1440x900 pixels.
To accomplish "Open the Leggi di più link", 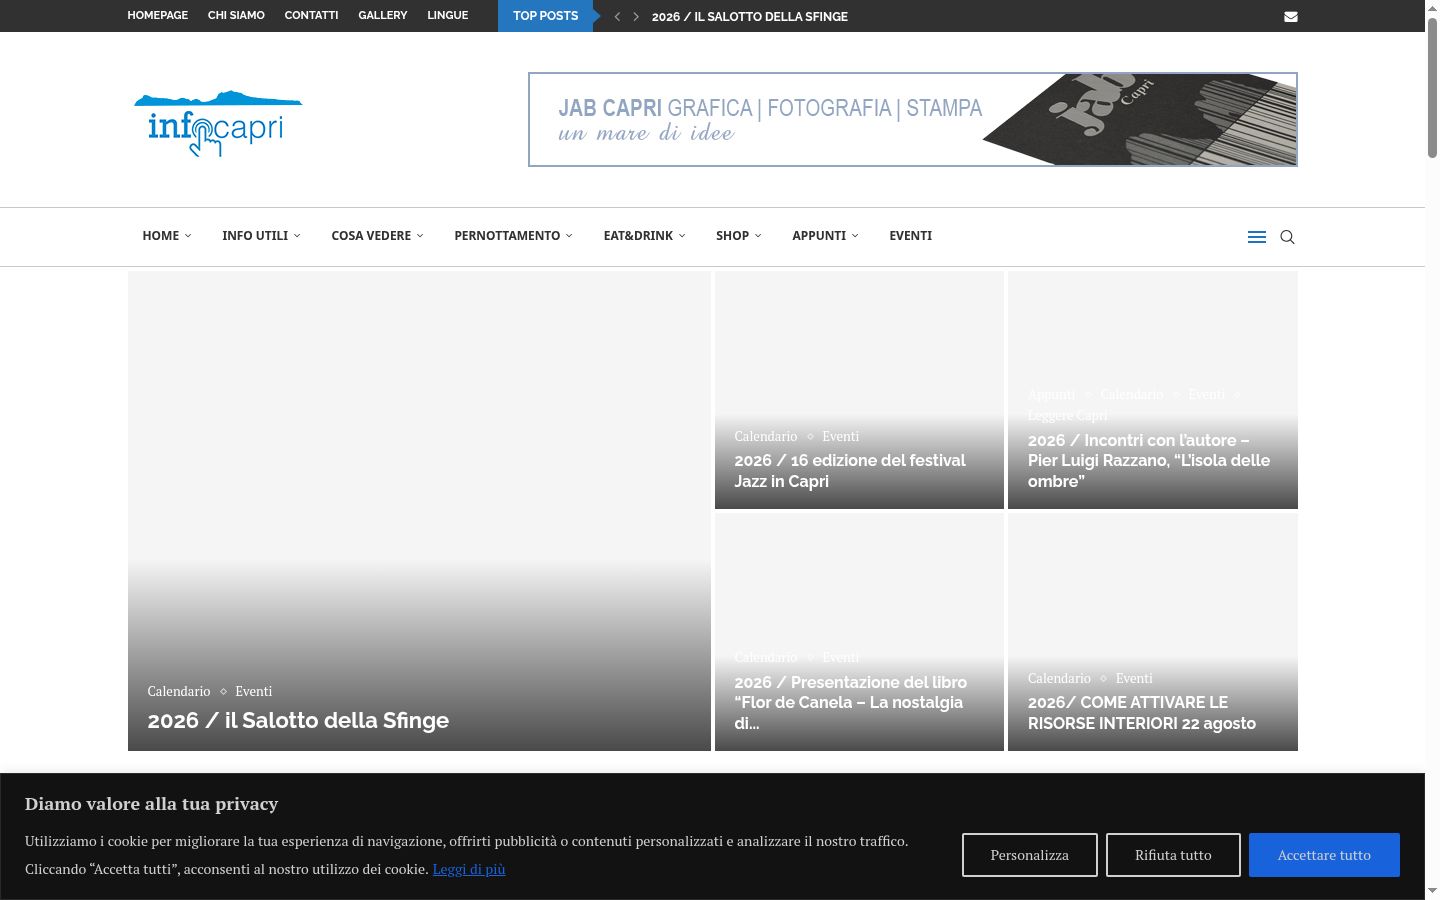I will pos(469,869).
